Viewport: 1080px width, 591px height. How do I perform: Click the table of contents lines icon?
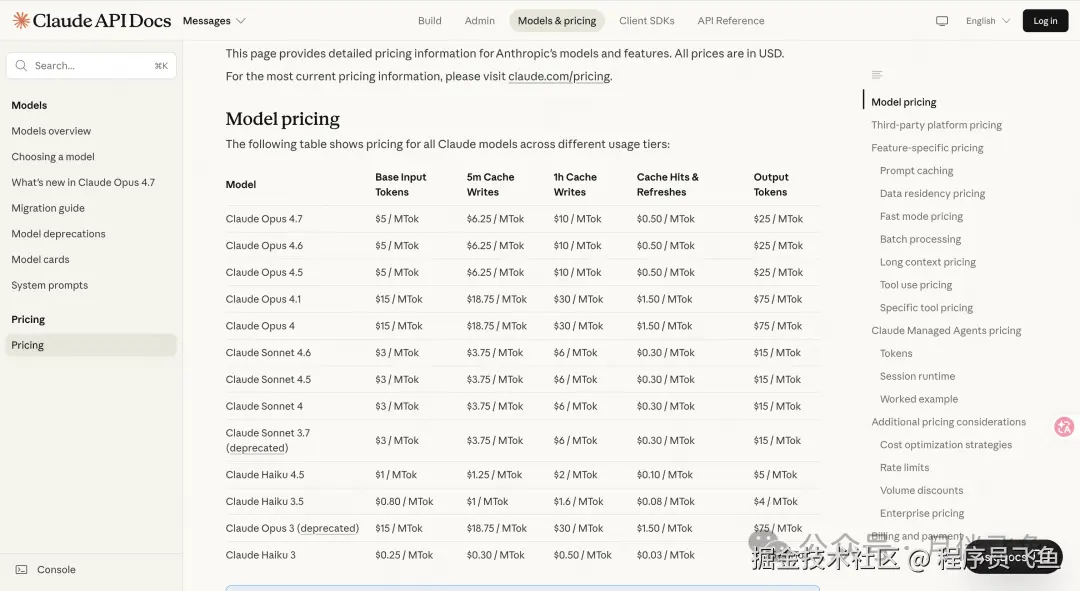(x=877, y=74)
